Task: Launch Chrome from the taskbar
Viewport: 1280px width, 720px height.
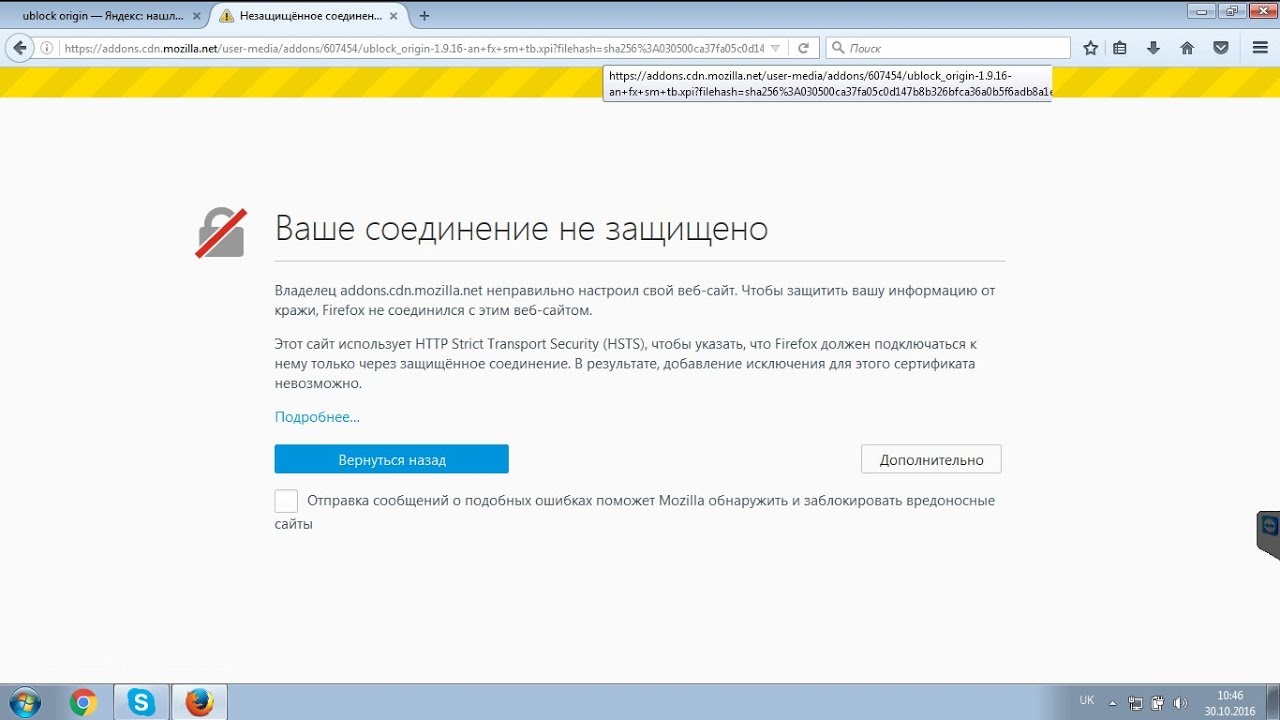Action: point(83,703)
